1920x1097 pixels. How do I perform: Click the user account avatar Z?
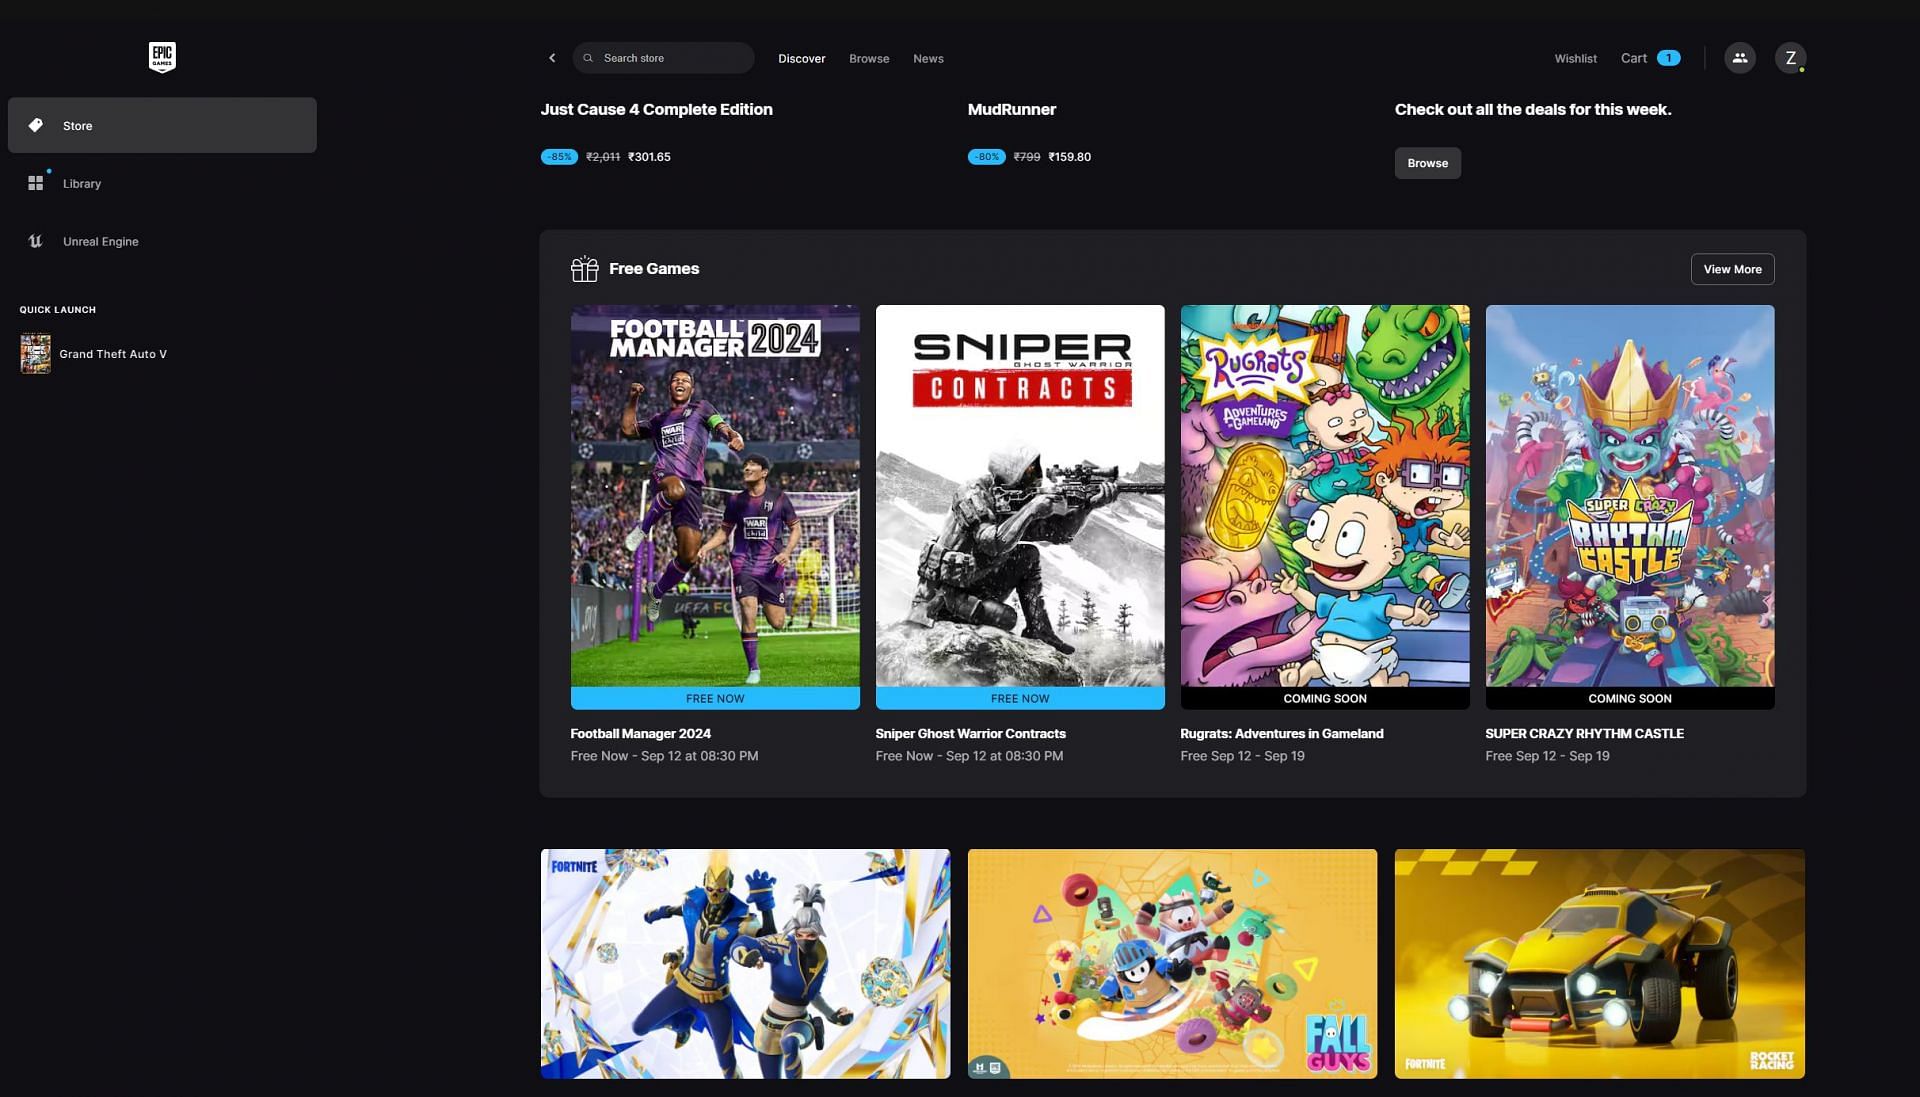click(1789, 57)
